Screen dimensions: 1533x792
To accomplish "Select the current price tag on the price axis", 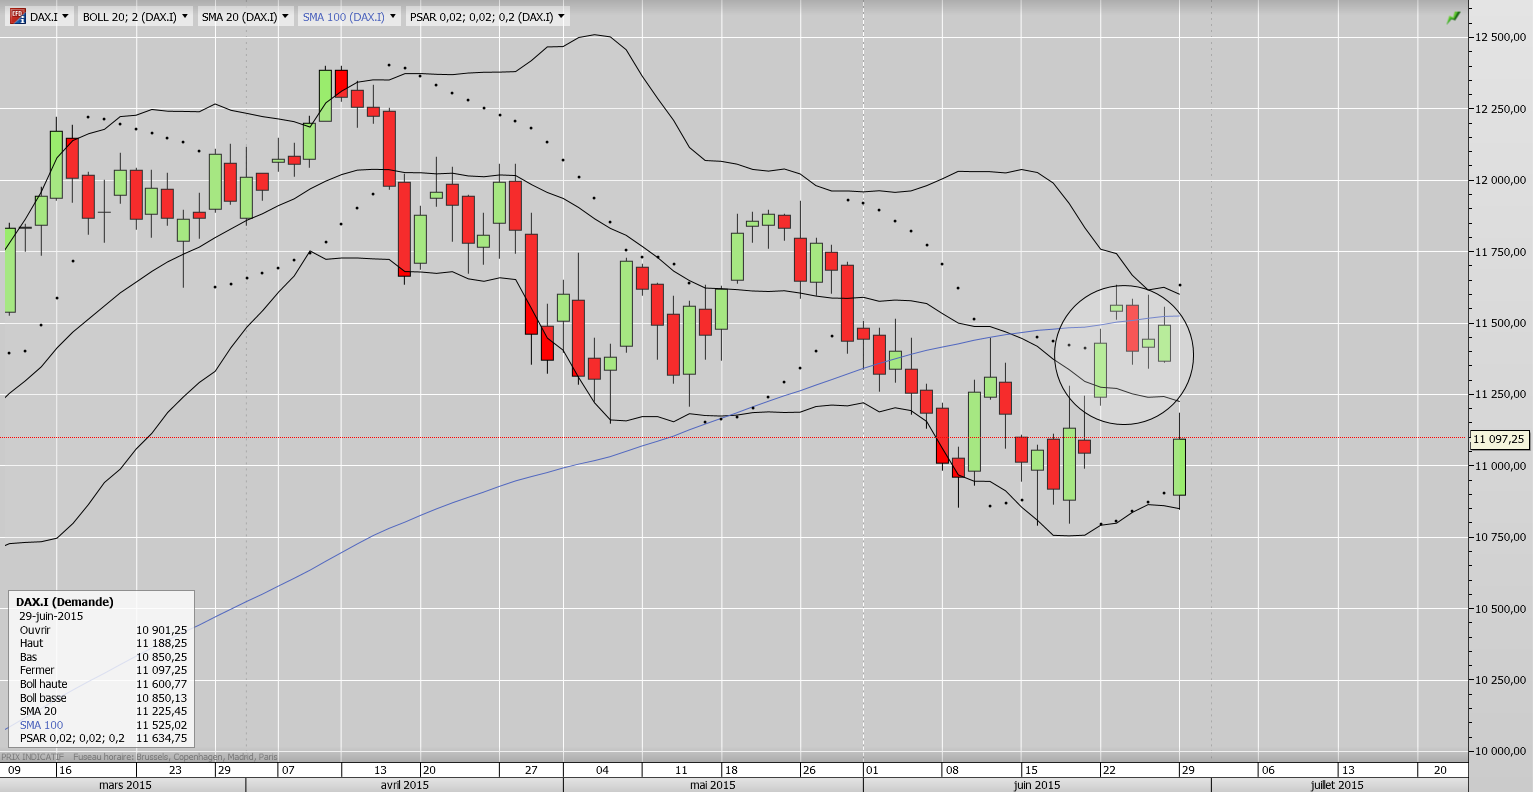I will [x=1499, y=439].
